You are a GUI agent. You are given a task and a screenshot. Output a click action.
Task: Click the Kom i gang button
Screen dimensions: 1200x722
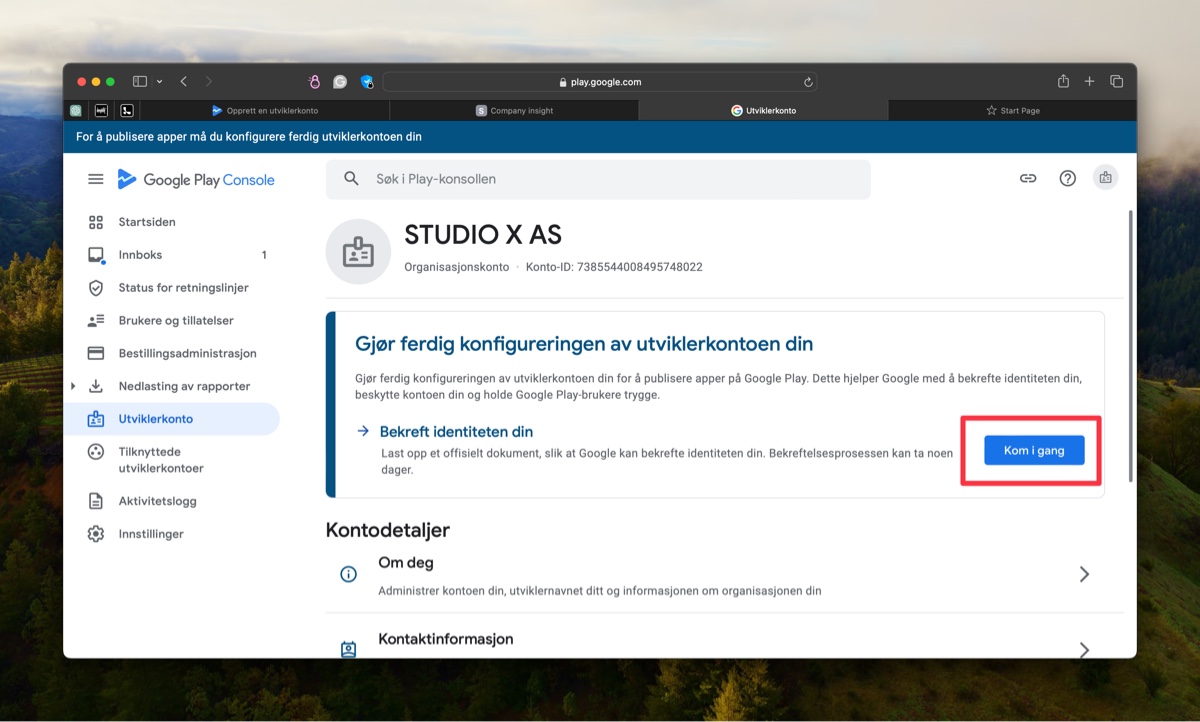click(1034, 451)
